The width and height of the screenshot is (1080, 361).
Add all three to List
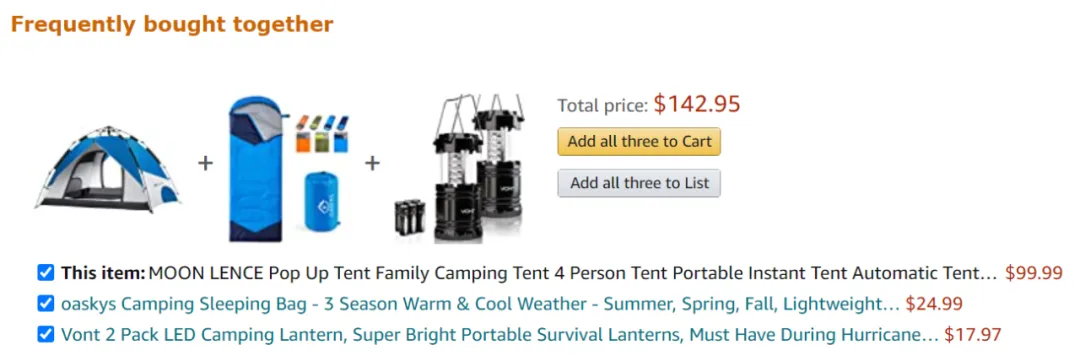tap(639, 183)
